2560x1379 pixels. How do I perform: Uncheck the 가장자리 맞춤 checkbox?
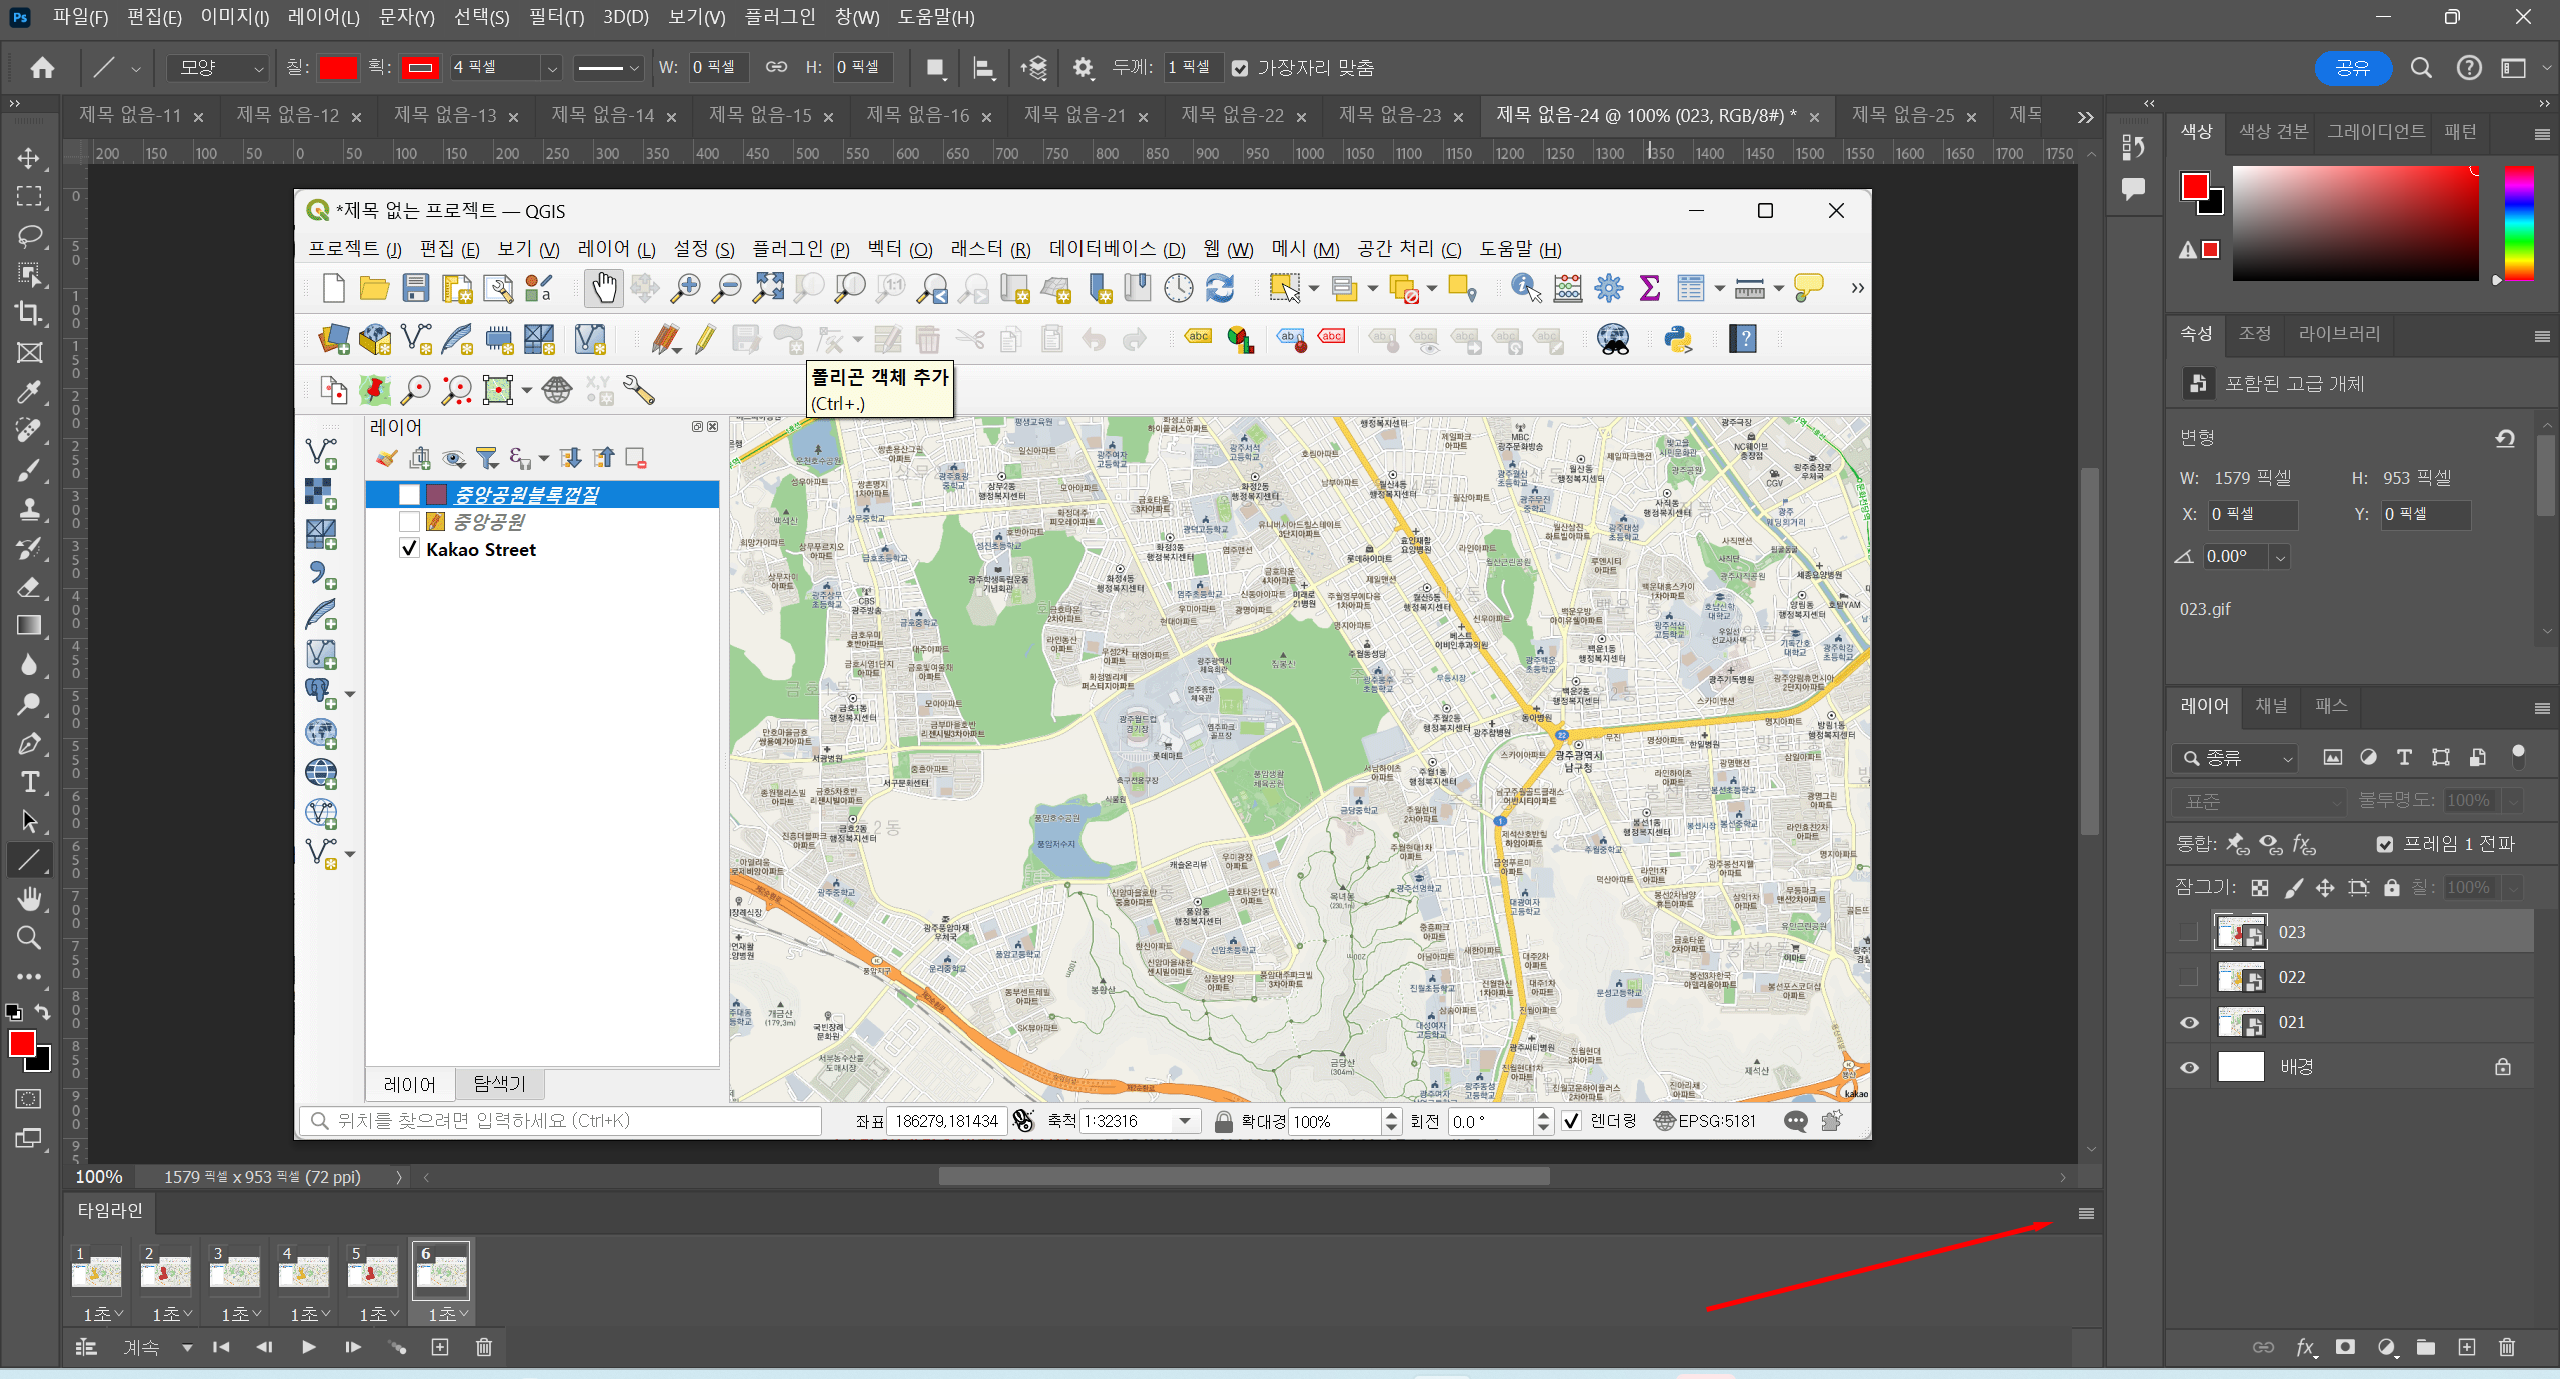[x=1240, y=68]
